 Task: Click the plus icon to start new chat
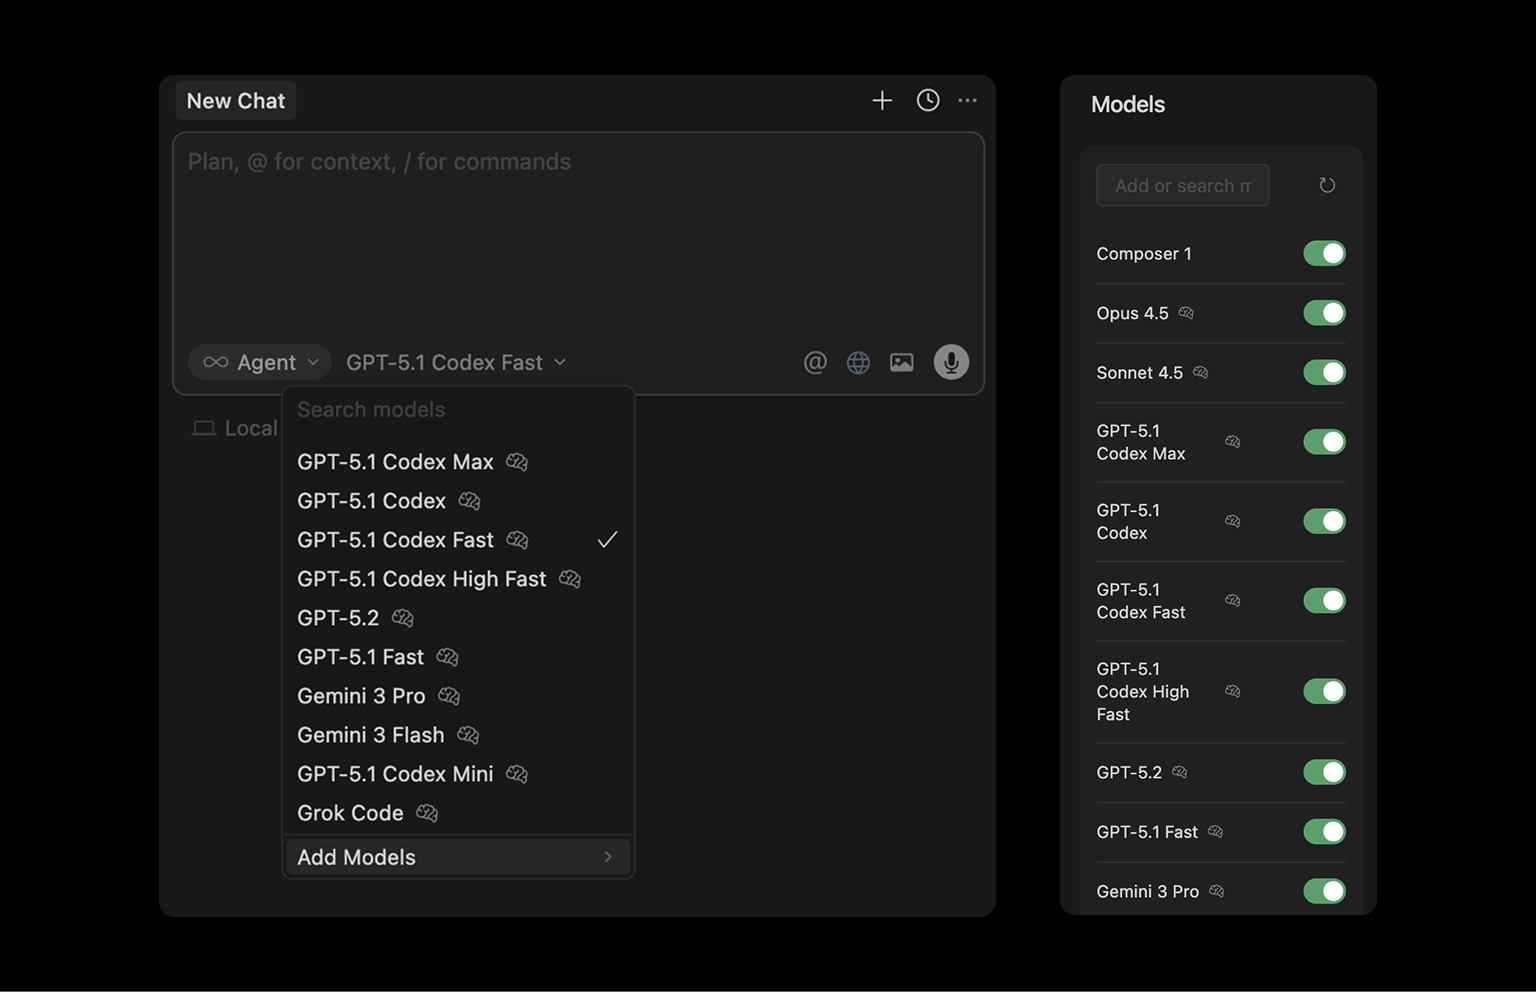882,100
